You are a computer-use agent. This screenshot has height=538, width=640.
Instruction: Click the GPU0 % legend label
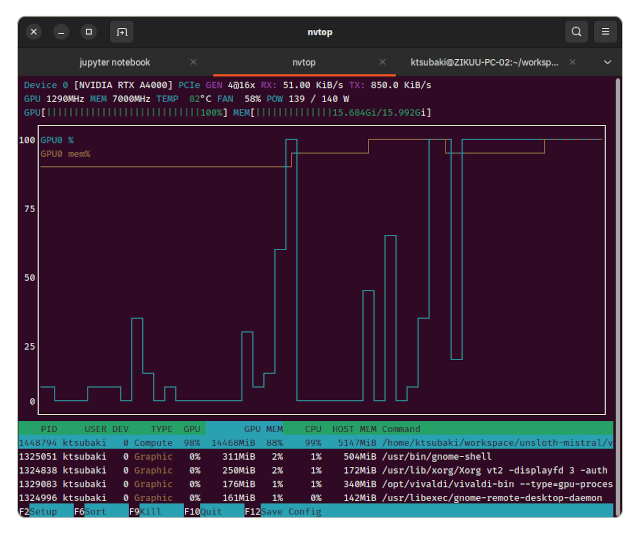57,140
